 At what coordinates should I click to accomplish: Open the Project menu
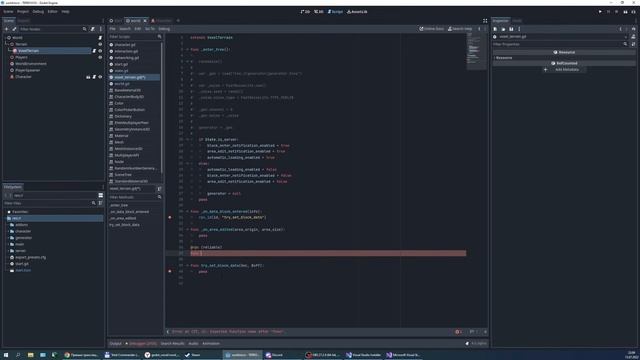(x=23, y=11)
